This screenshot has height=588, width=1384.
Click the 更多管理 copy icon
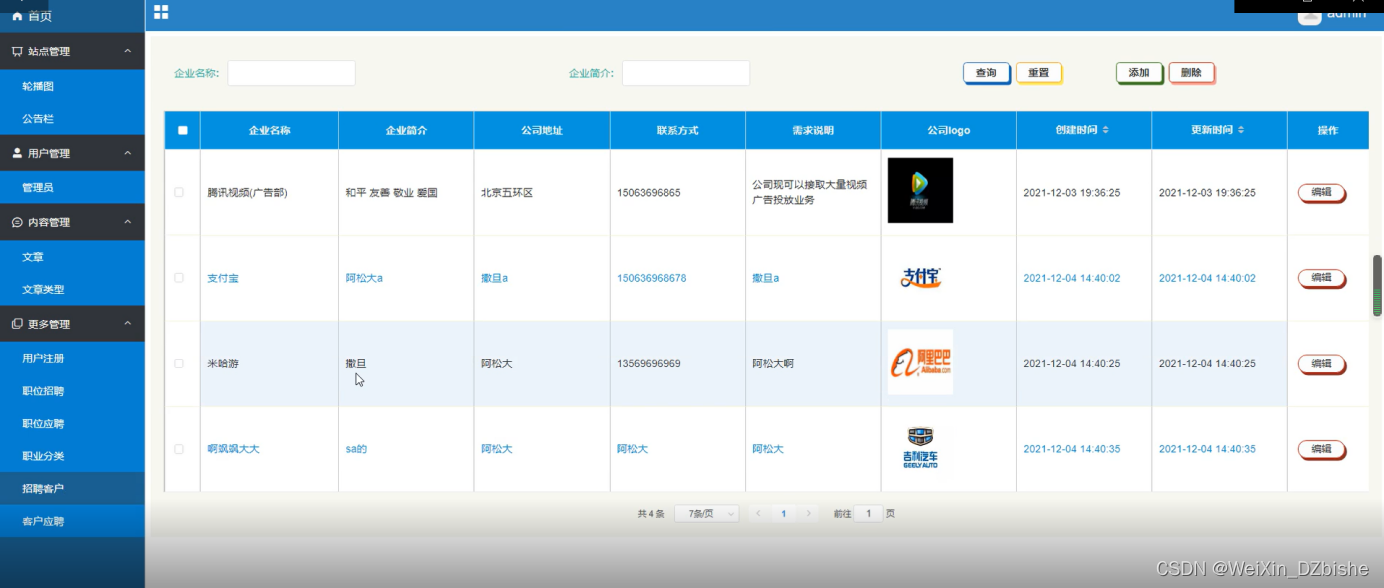coord(17,324)
